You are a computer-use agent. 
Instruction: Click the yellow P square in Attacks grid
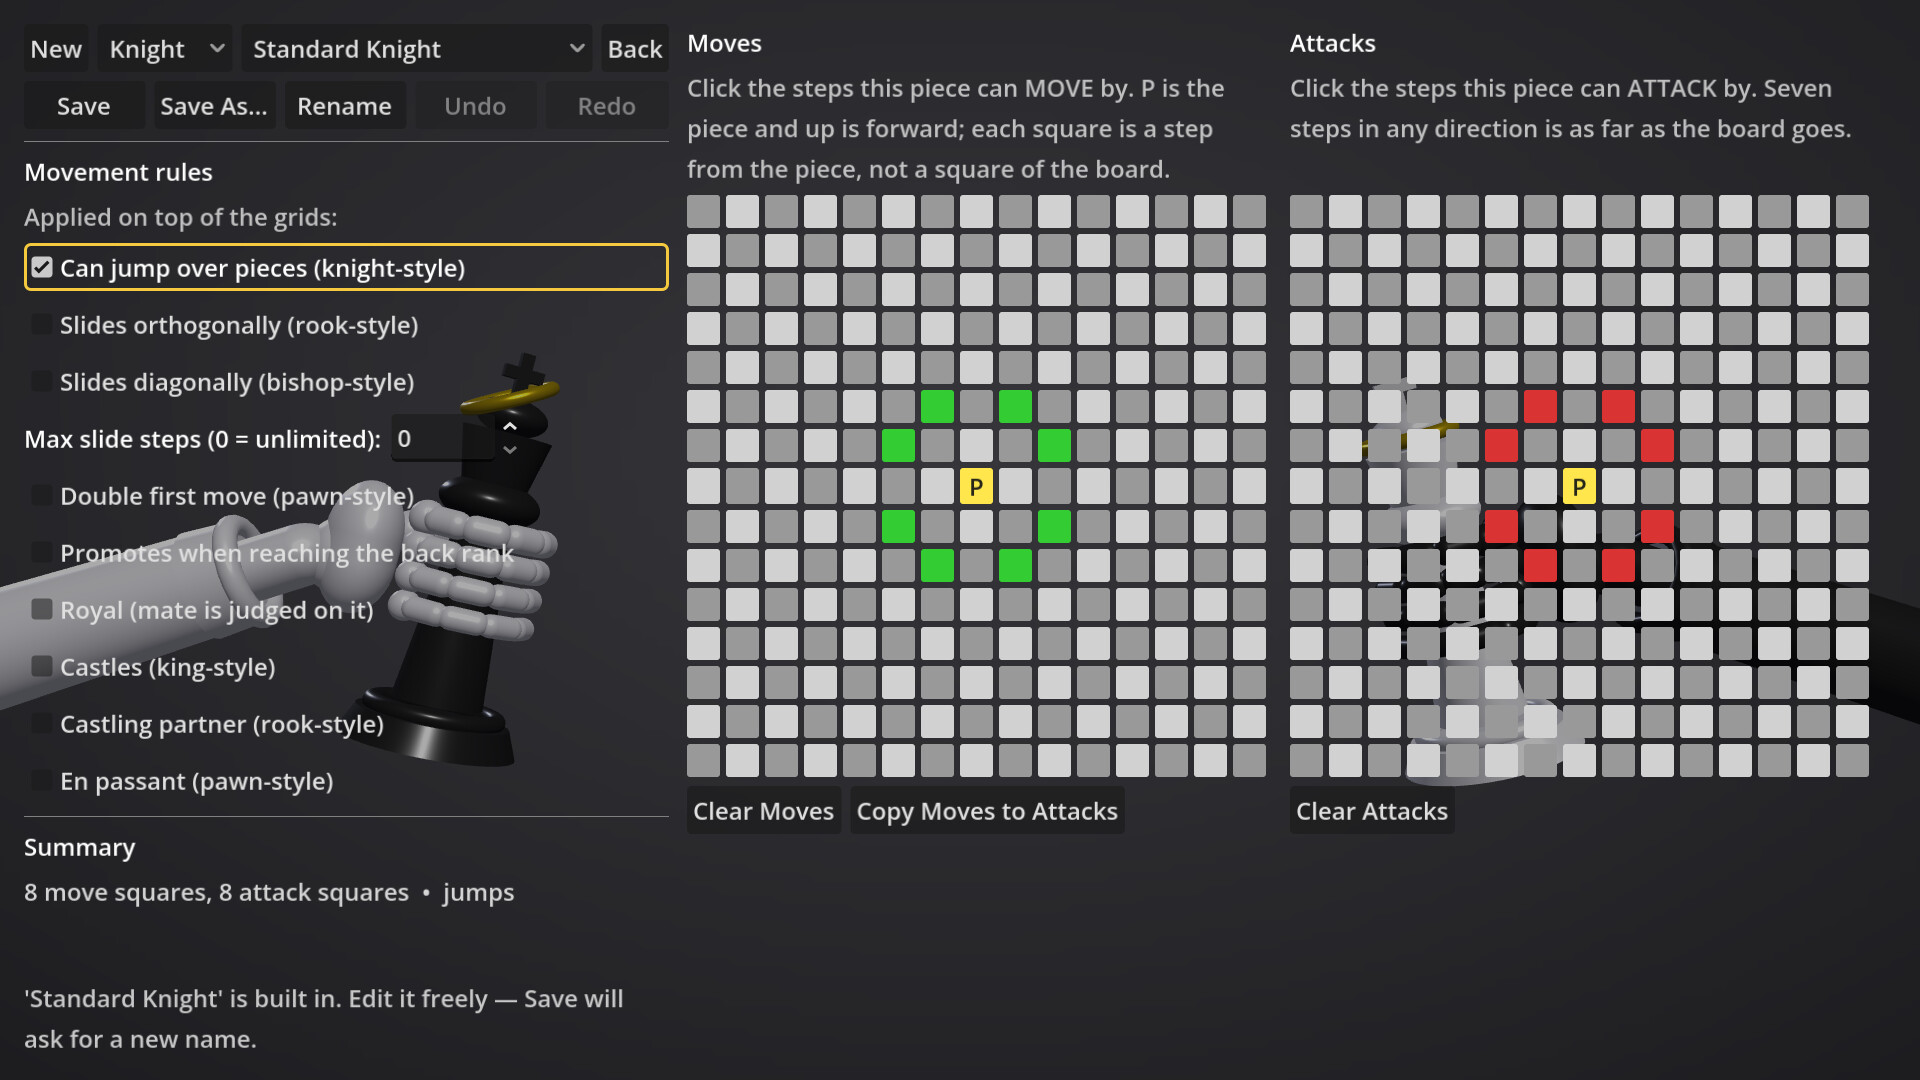[1579, 487]
